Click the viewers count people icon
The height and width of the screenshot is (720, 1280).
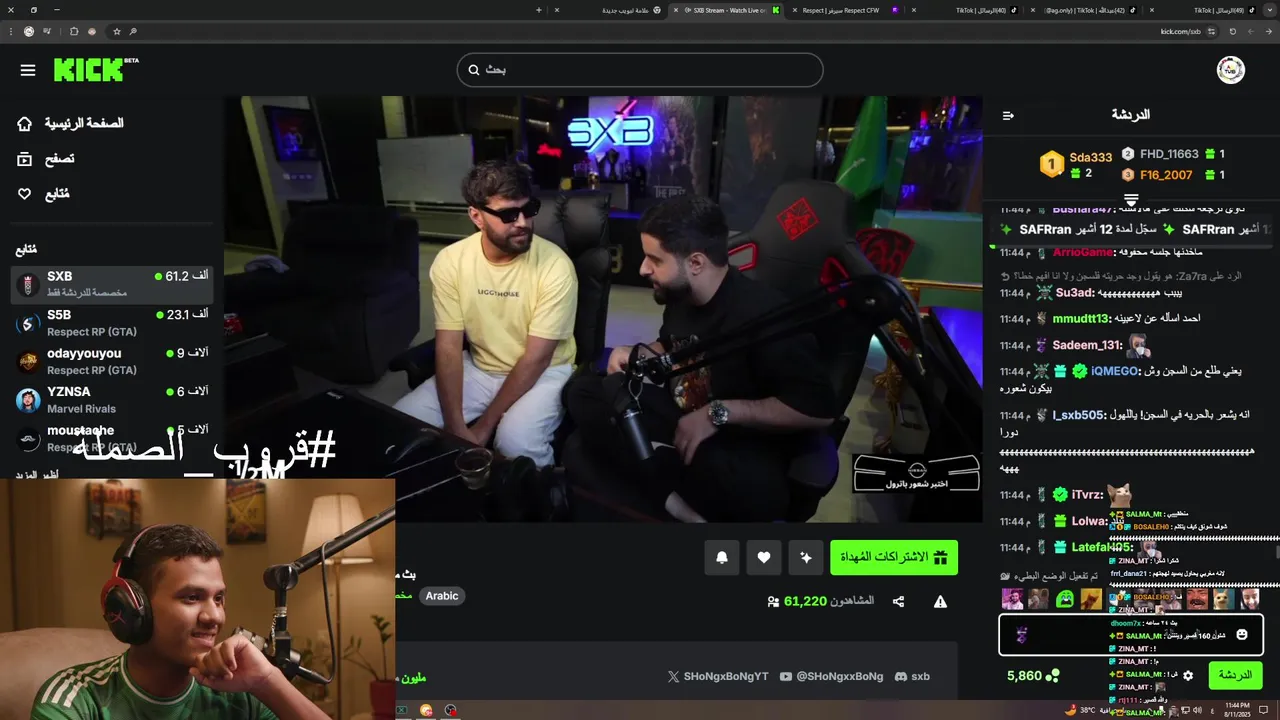773,601
